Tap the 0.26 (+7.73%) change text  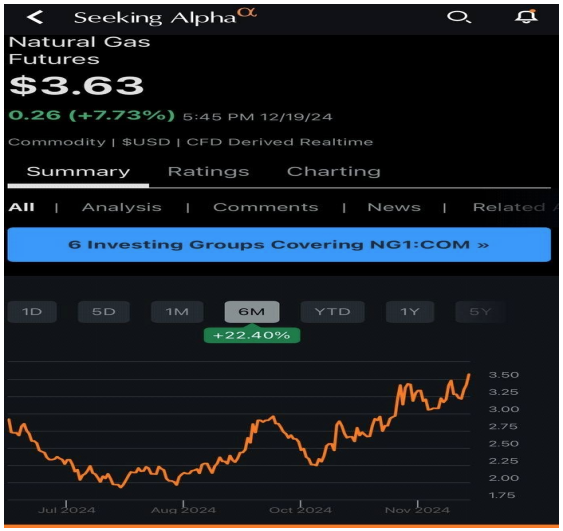[92, 115]
